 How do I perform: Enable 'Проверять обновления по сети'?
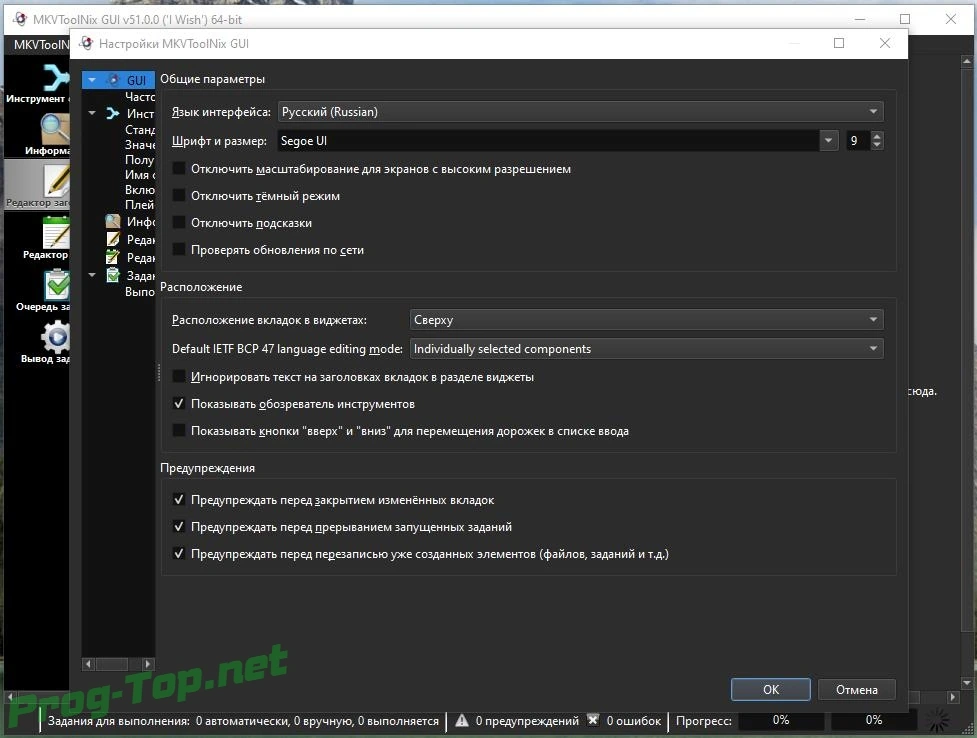click(x=179, y=249)
